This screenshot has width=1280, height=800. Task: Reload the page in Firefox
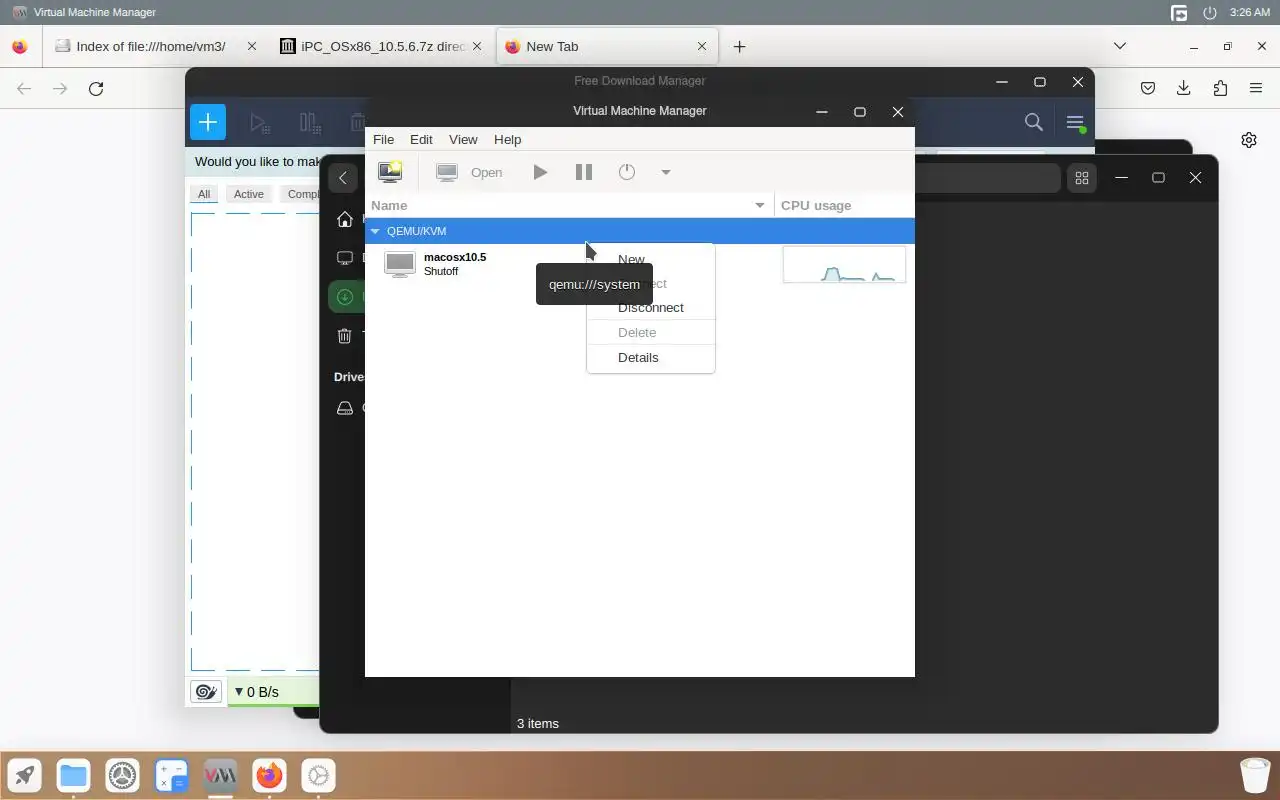pos(96,89)
